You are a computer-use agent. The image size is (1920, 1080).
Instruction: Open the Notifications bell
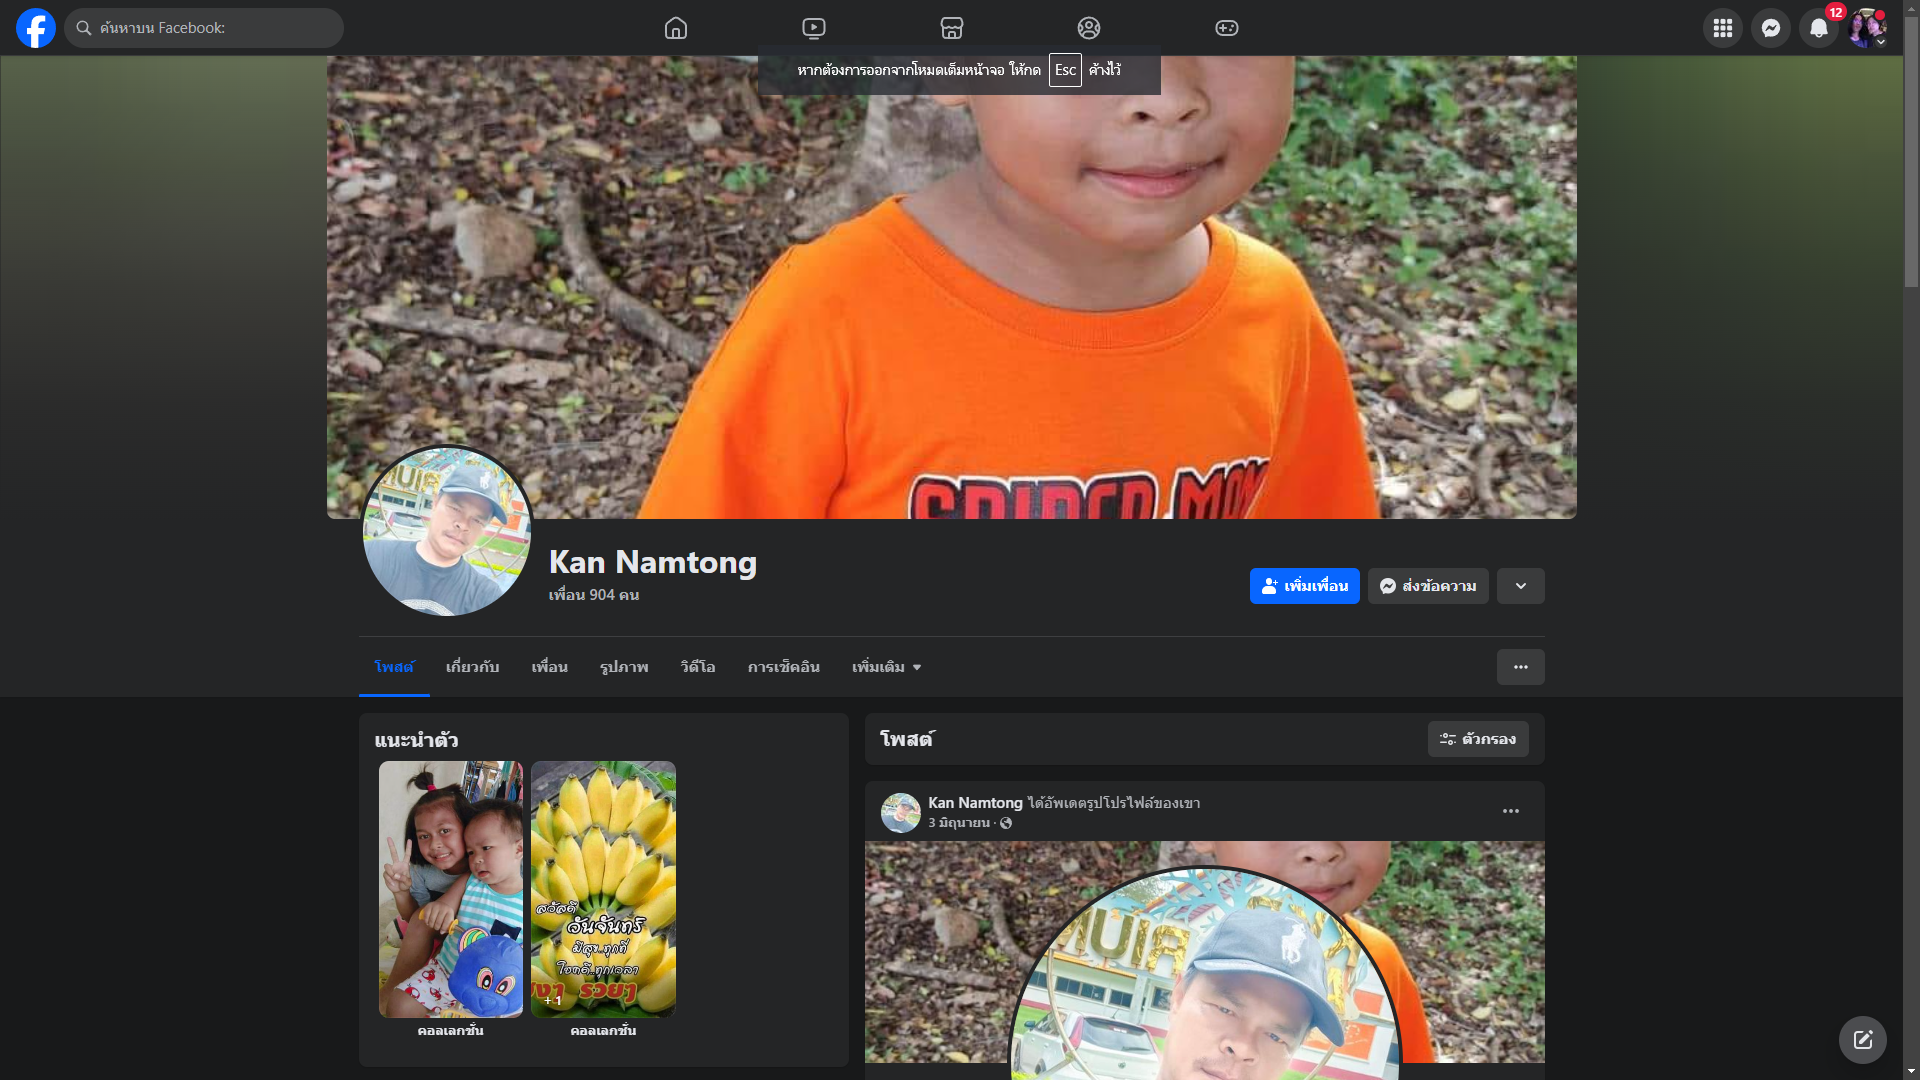tap(1819, 28)
